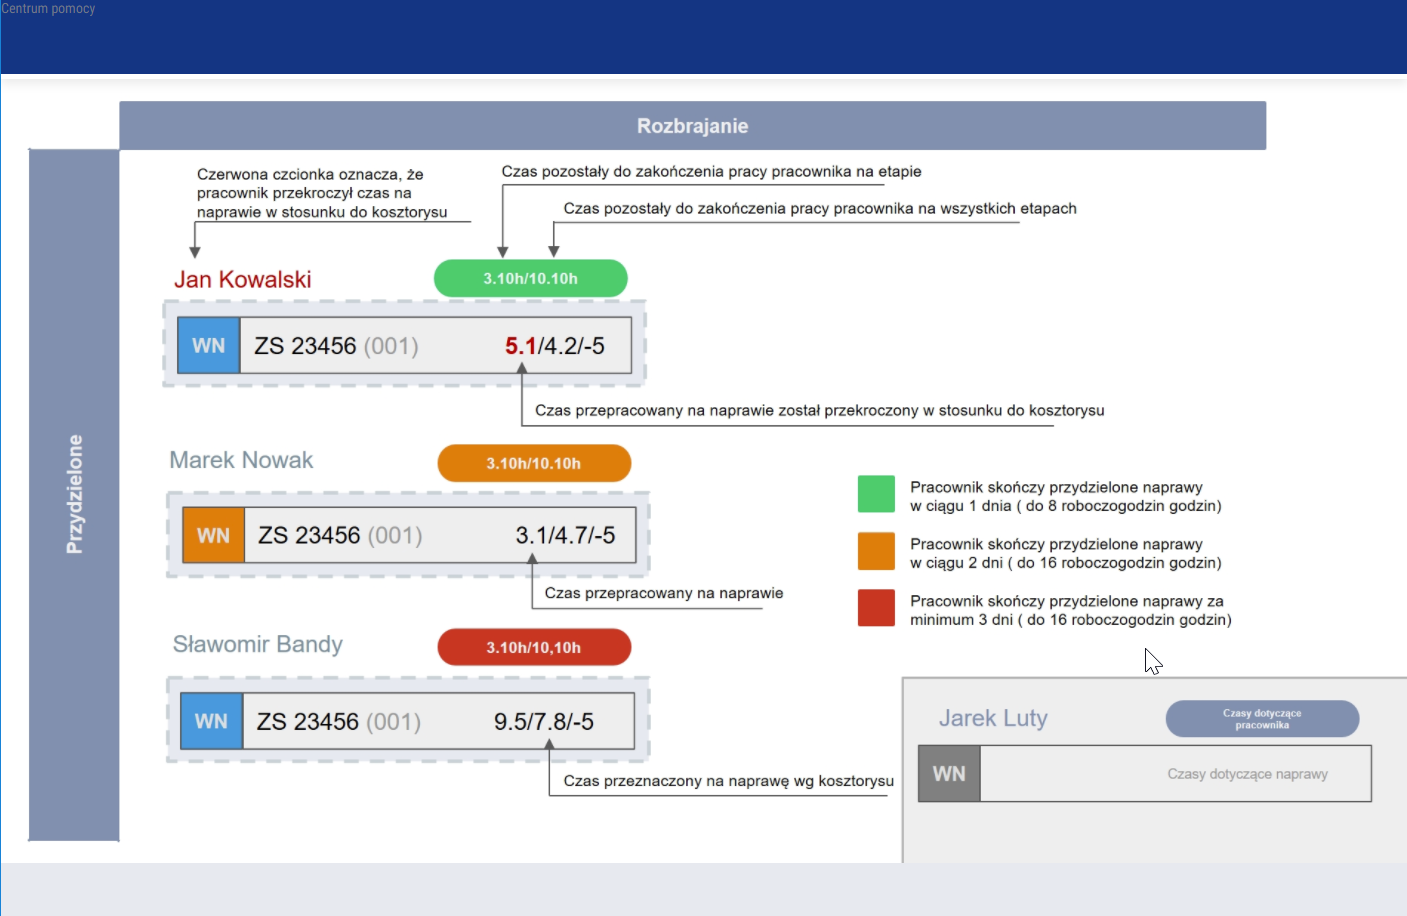Select the Rozbrajanie header tab
1407x916 pixels.
692,126
